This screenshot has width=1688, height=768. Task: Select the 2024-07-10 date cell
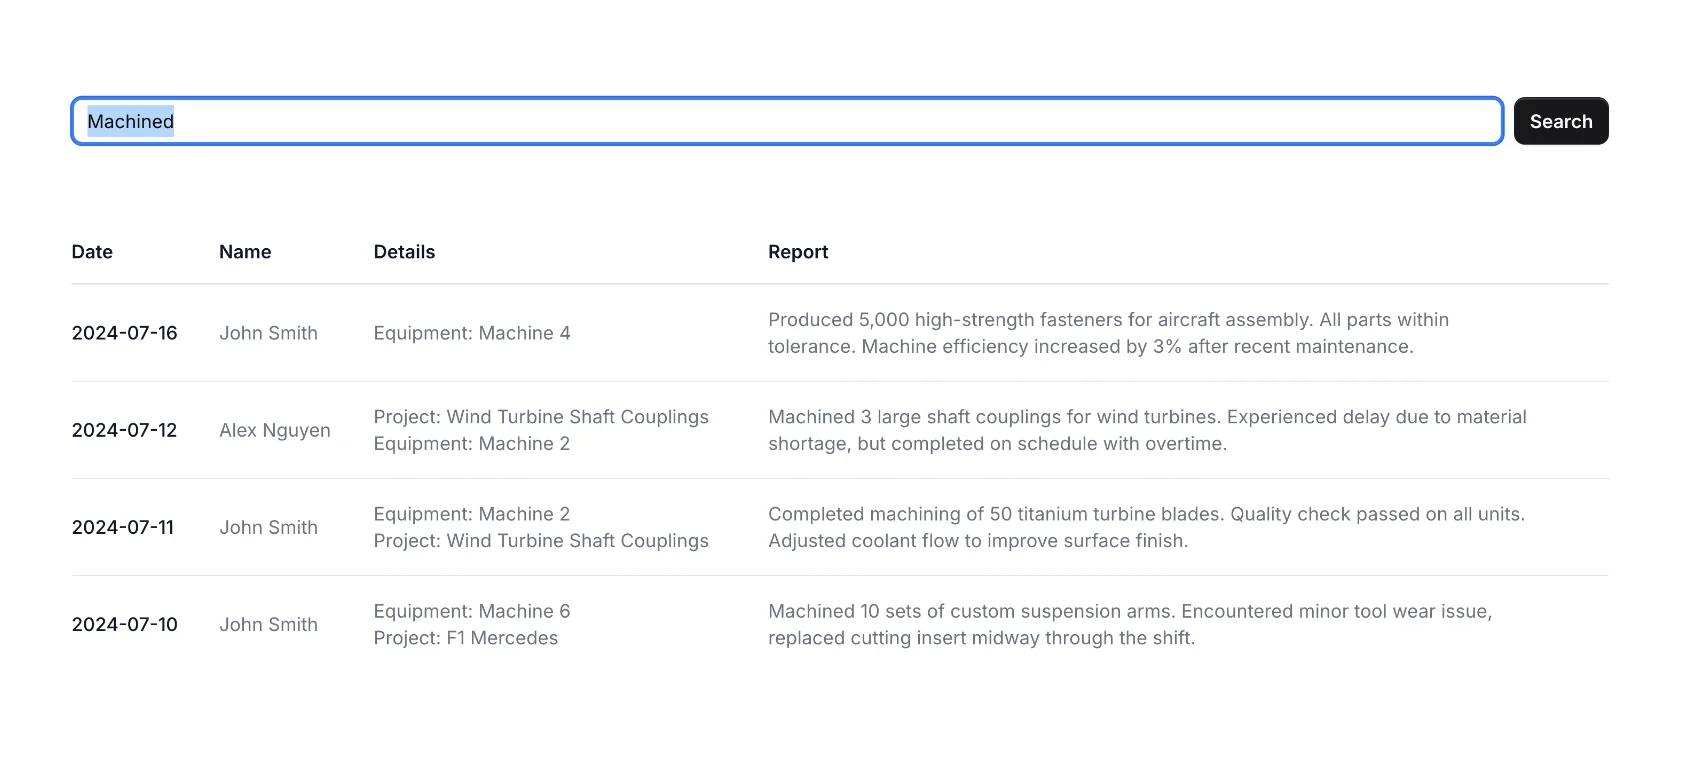pos(124,624)
